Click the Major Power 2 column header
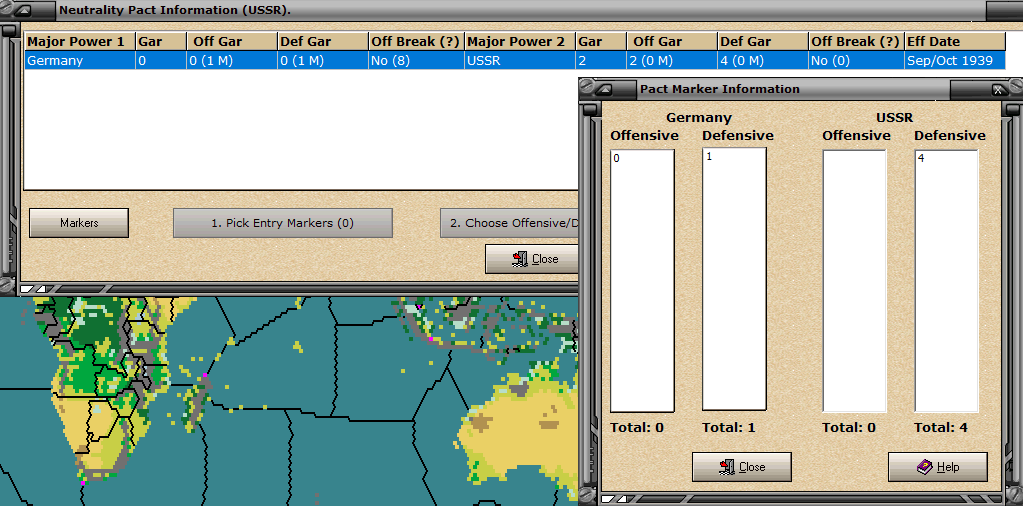The height and width of the screenshot is (506, 1023). click(x=520, y=42)
